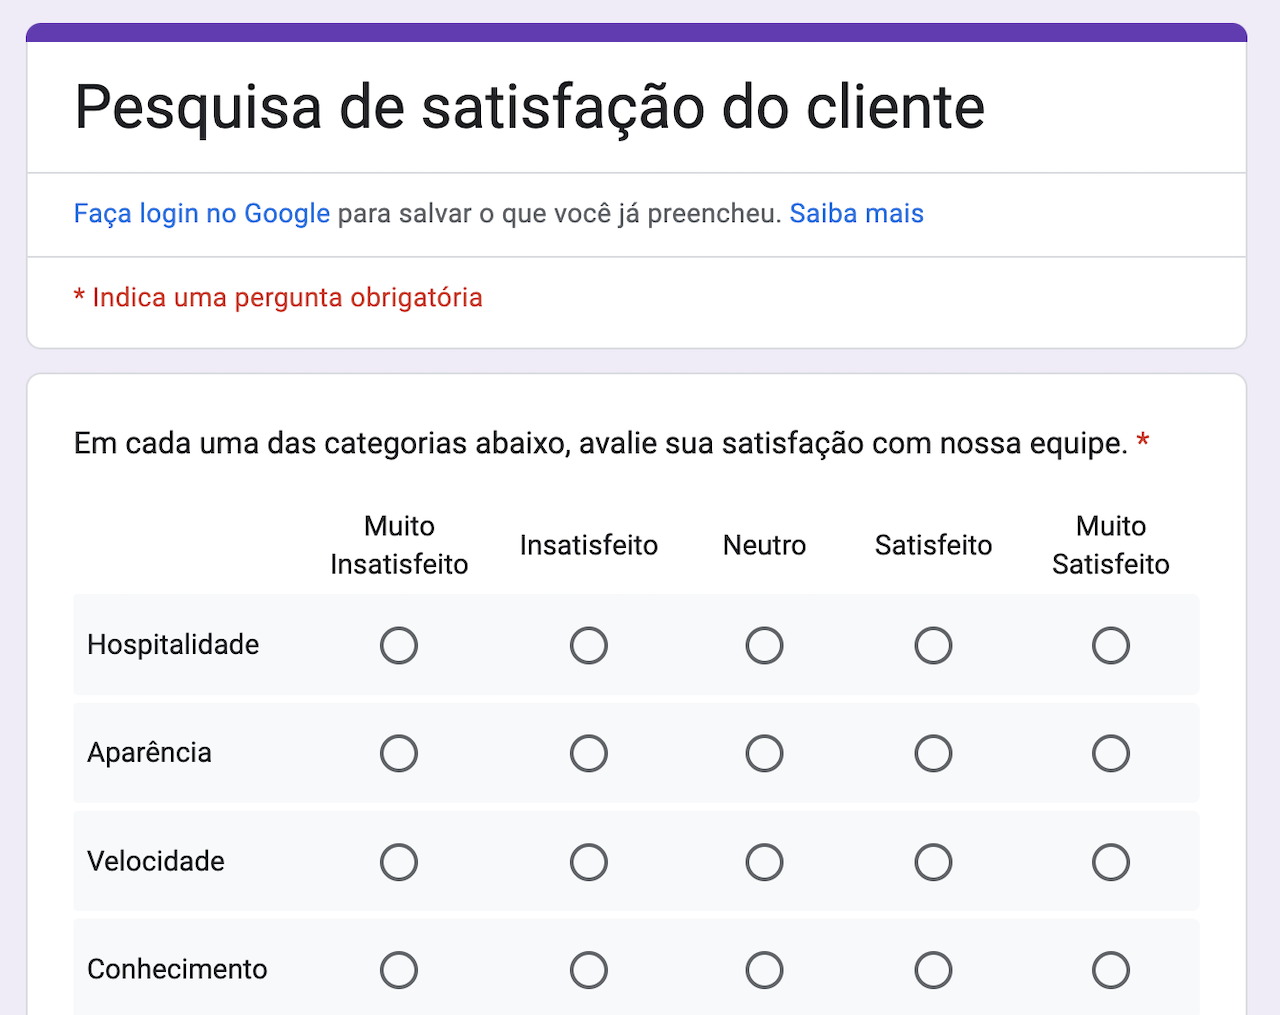Rate Hospitalidade as Muito Insatisfeito
Screen dimensions: 1280x1015
[x=399, y=646]
